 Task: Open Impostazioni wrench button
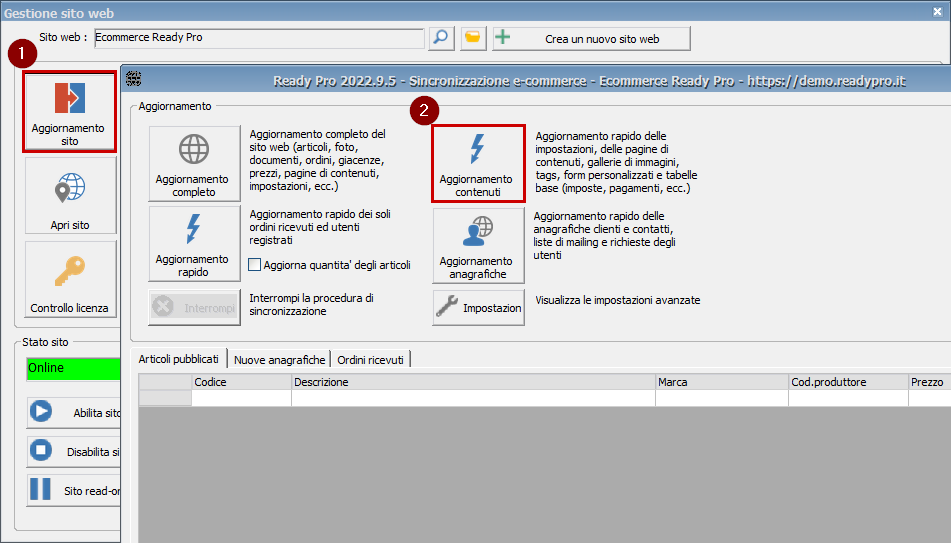point(478,308)
